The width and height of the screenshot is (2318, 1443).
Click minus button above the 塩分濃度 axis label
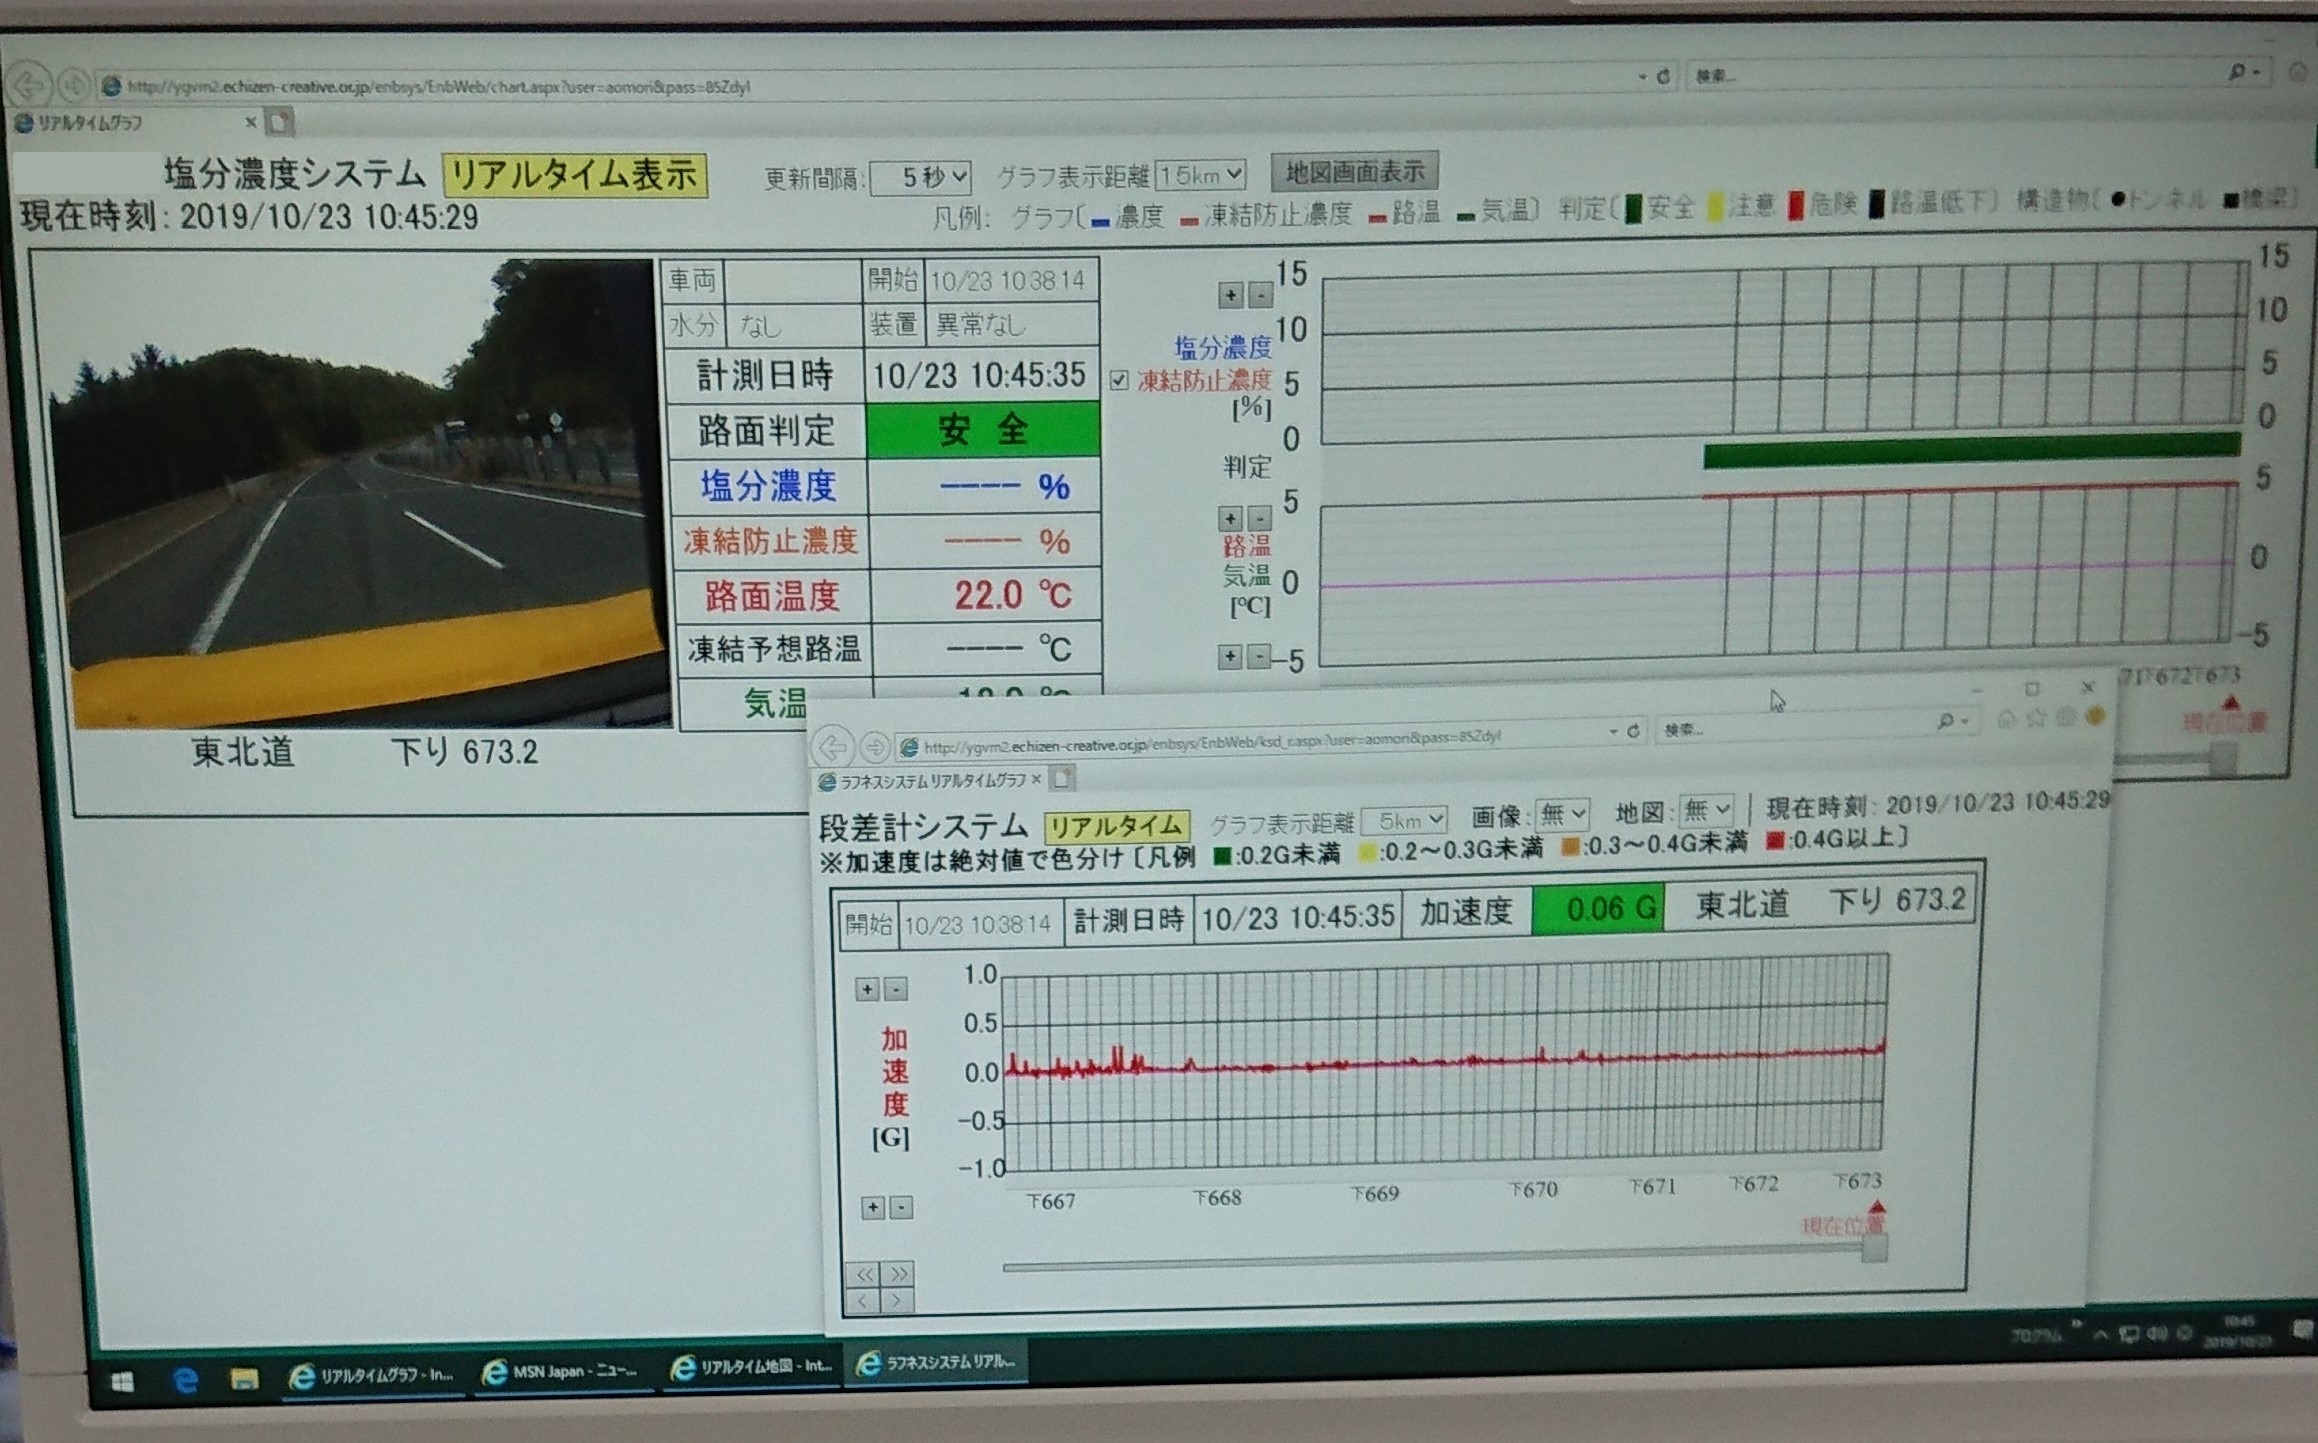(1261, 294)
